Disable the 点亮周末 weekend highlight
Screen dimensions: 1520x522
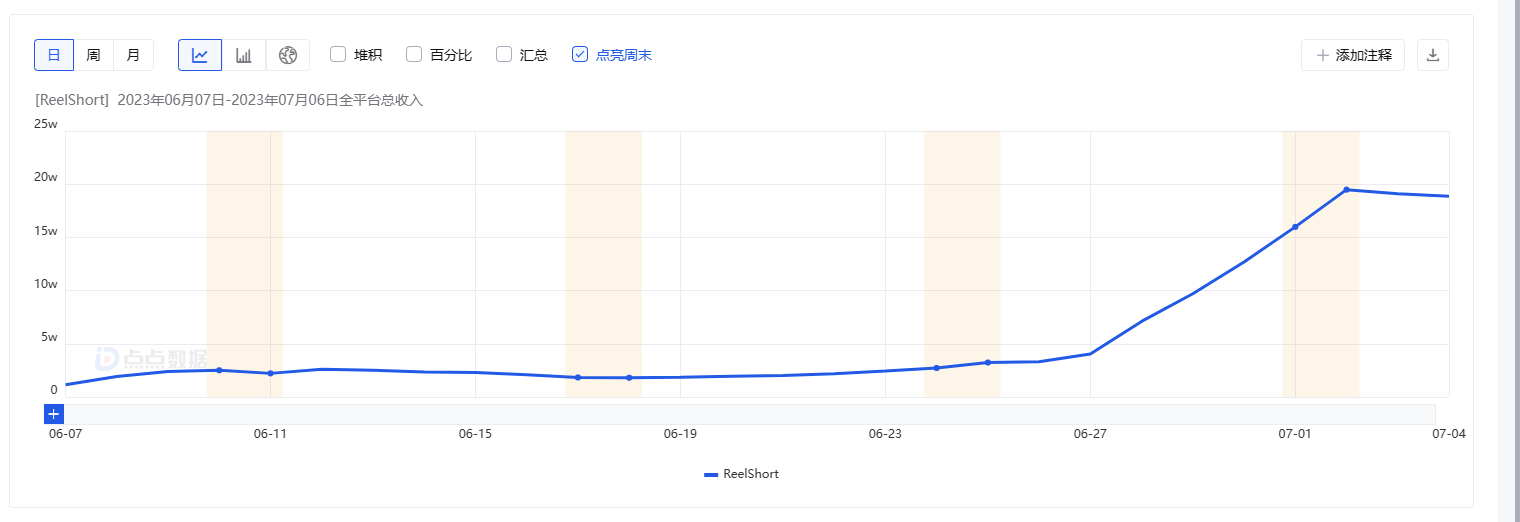click(x=580, y=54)
